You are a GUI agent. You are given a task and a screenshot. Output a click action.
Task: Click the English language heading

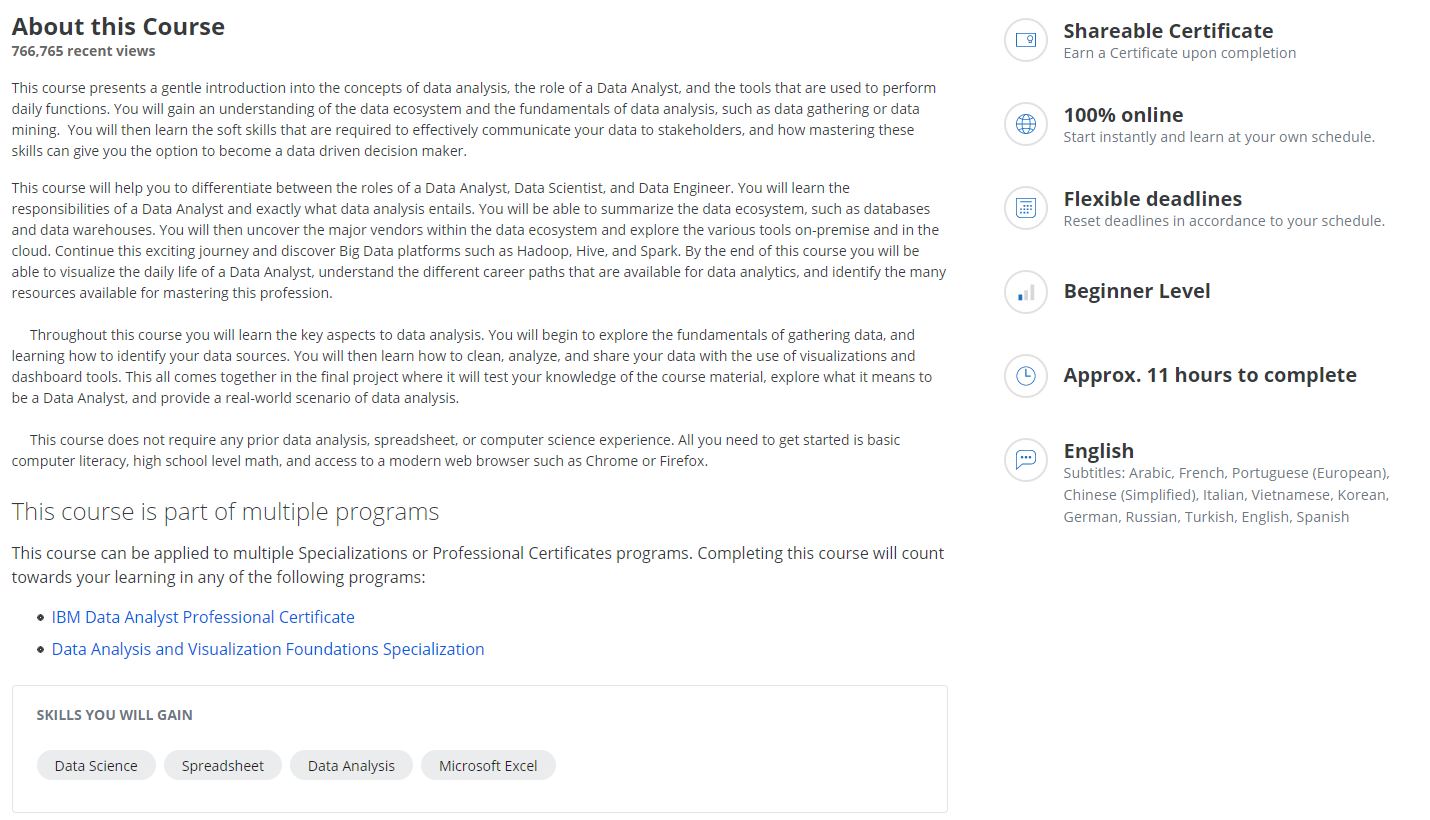coord(1098,451)
